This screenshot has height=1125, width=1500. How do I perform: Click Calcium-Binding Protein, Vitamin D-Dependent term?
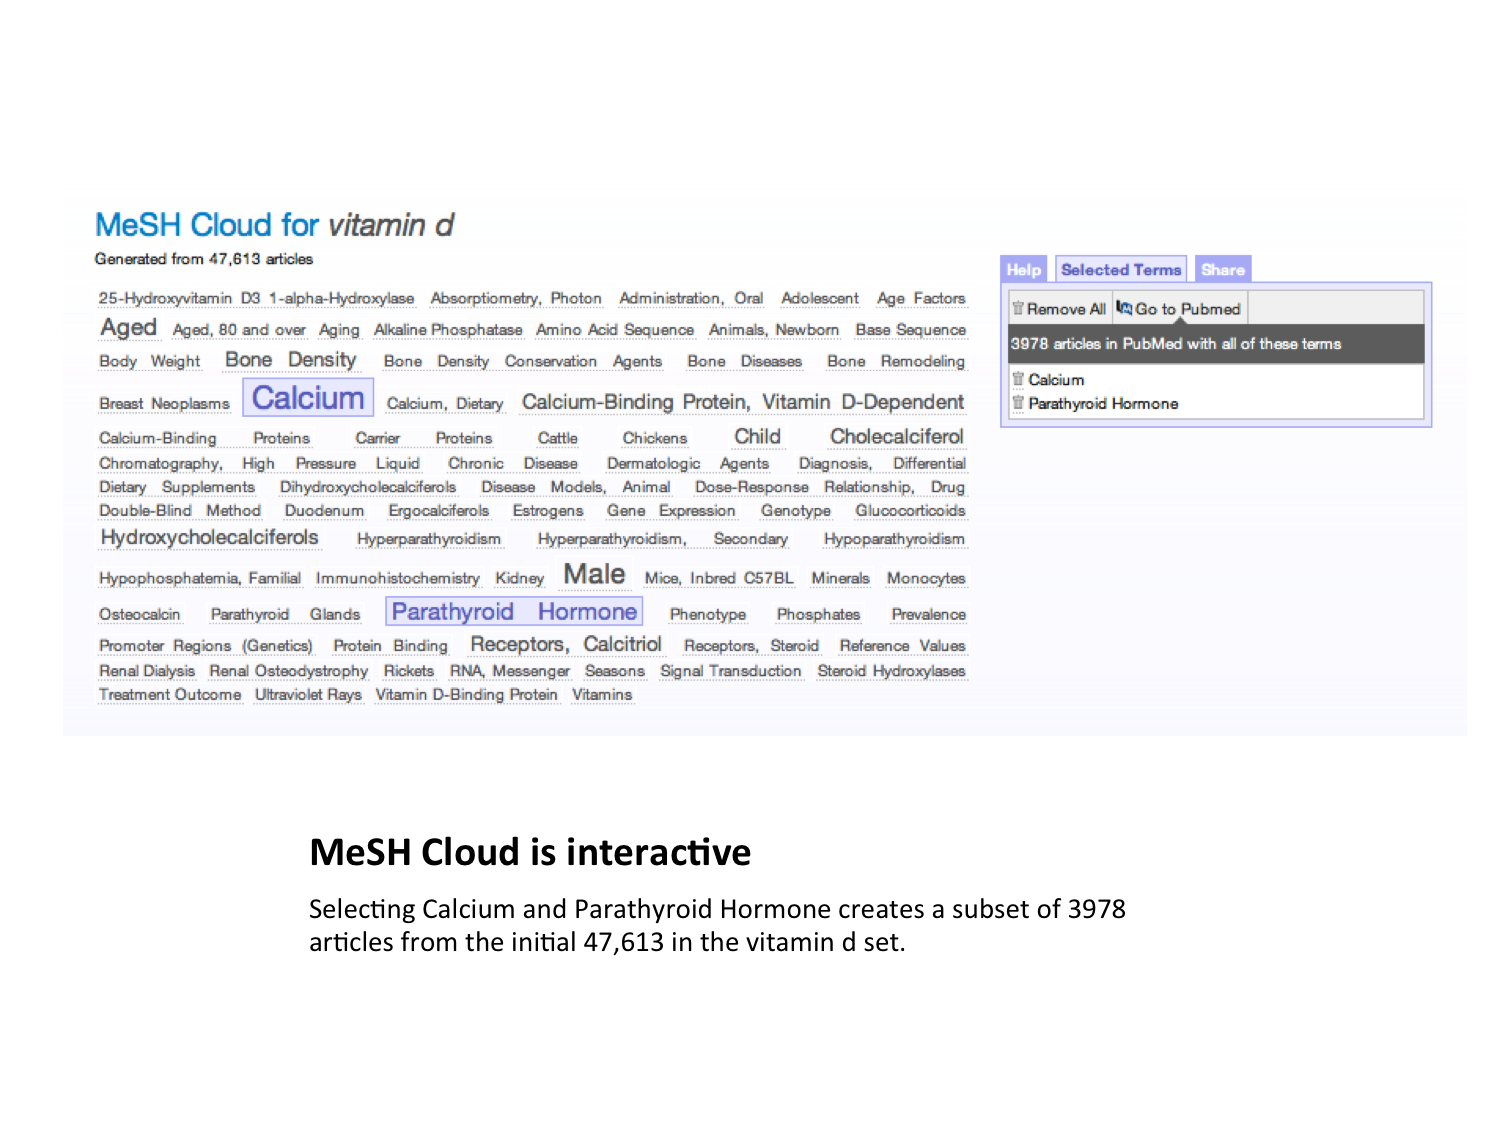743,402
